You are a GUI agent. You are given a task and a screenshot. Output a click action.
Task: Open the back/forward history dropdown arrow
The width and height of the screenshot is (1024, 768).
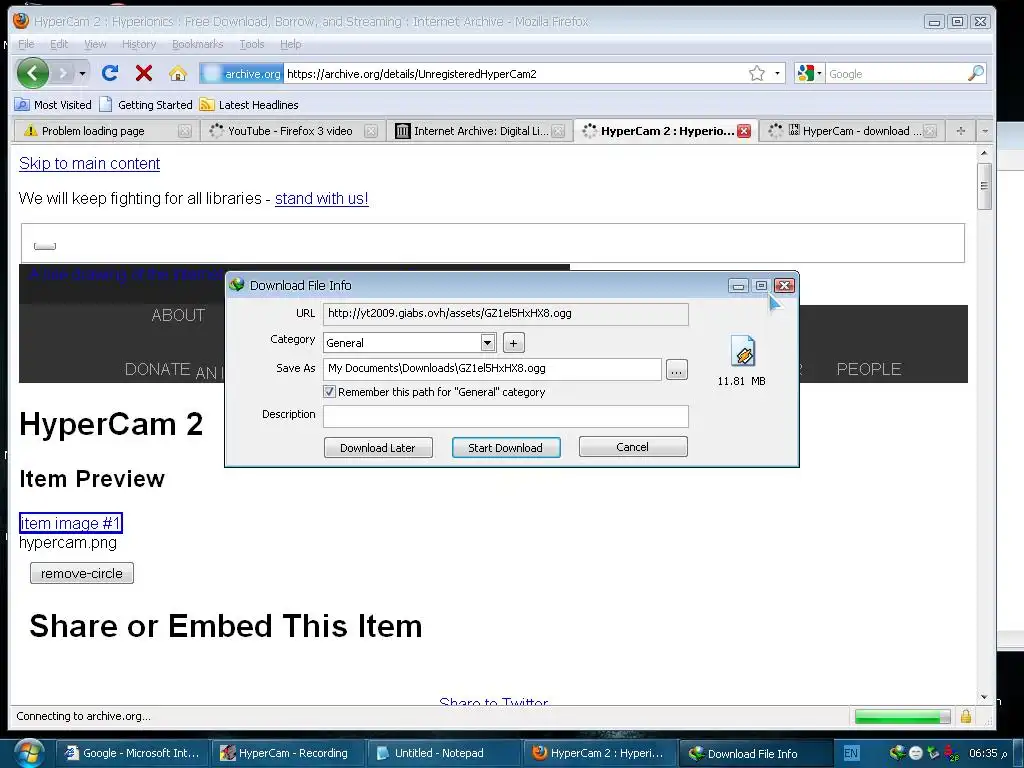[82, 73]
